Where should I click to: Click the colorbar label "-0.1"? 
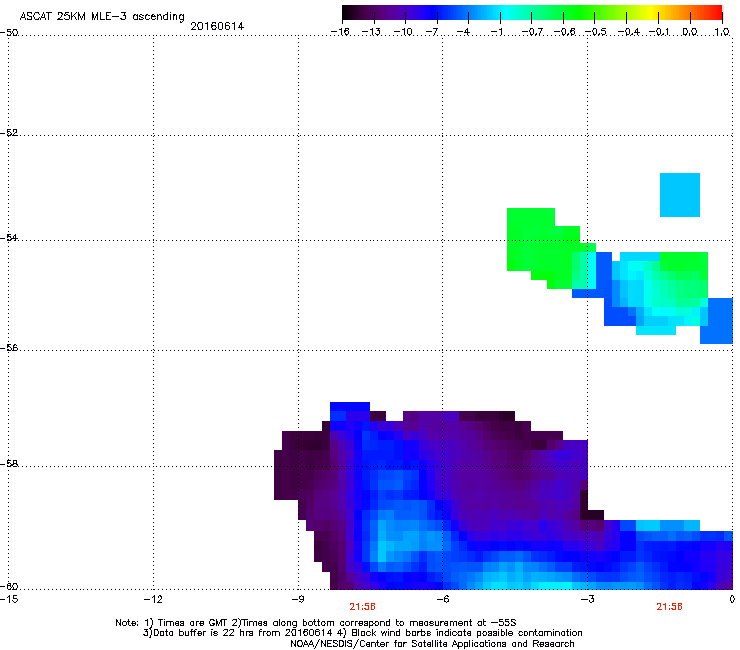[659, 32]
